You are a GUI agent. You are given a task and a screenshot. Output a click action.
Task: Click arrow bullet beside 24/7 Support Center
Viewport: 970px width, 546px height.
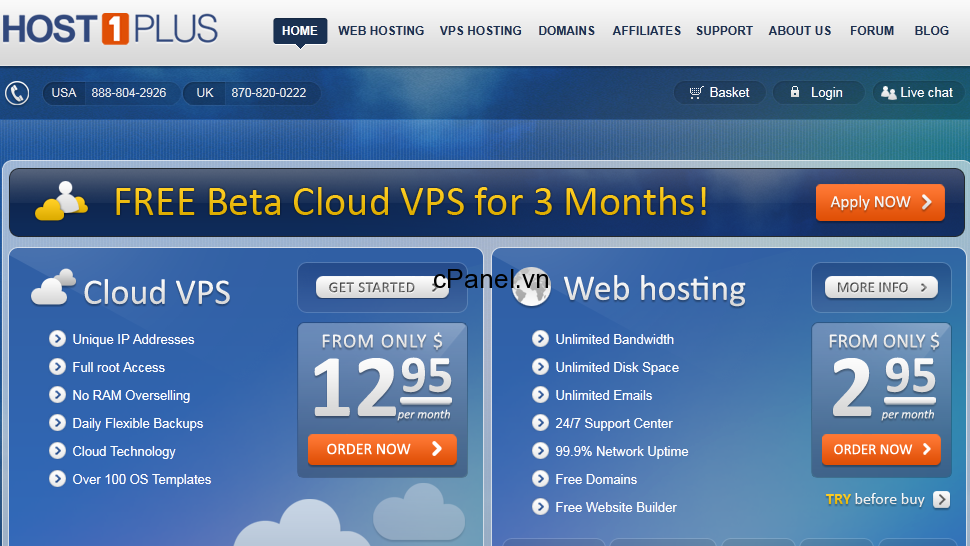541,423
